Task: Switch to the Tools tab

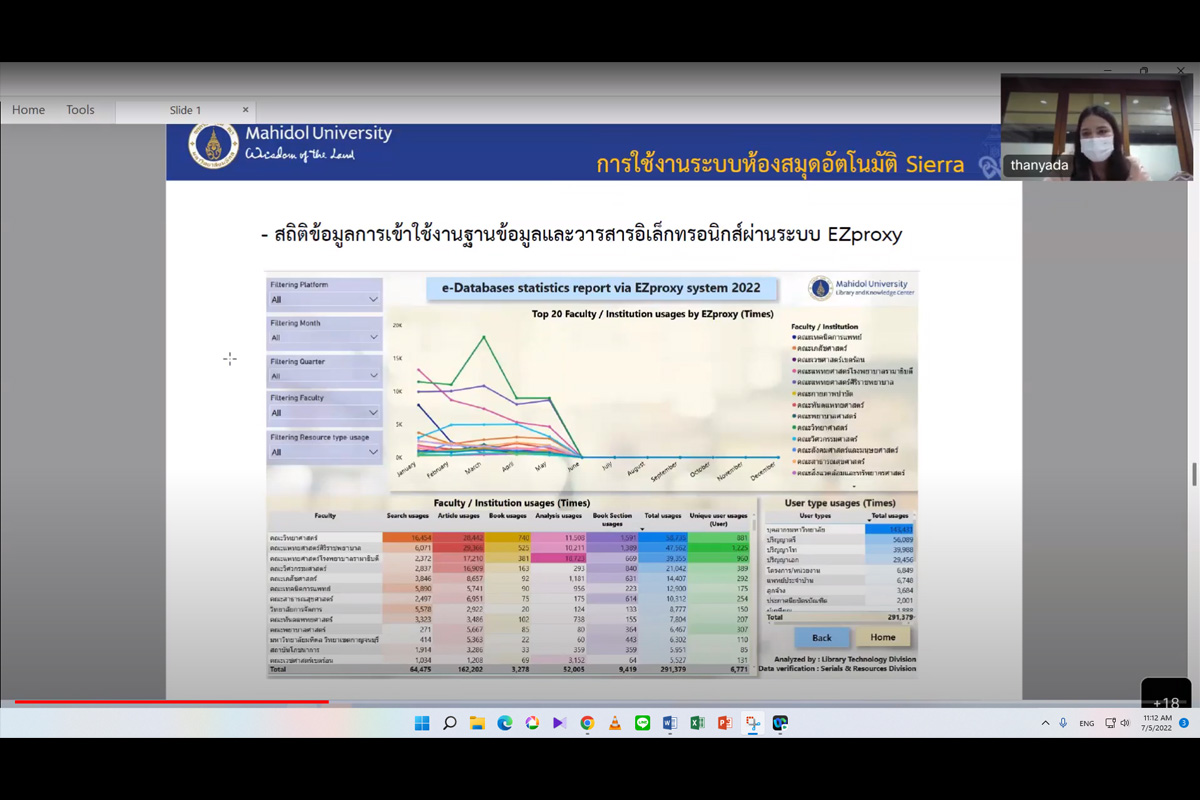Action: coord(80,110)
